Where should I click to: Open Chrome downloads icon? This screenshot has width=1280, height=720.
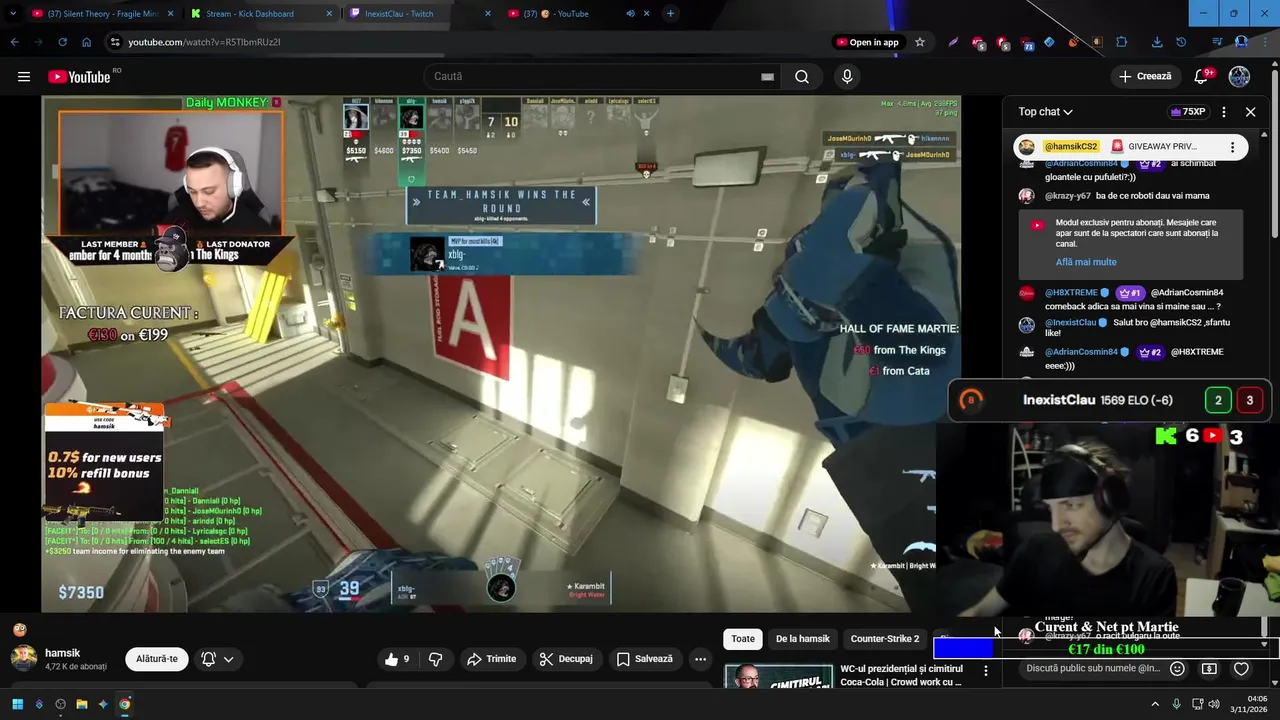tap(1157, 42)
